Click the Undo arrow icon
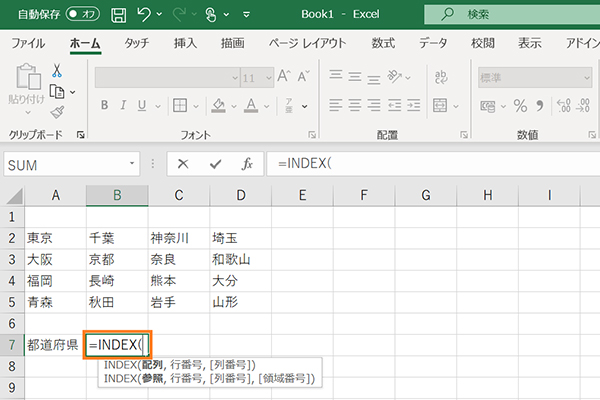This screenshot has width=600, height=400. tap(145, 15)
